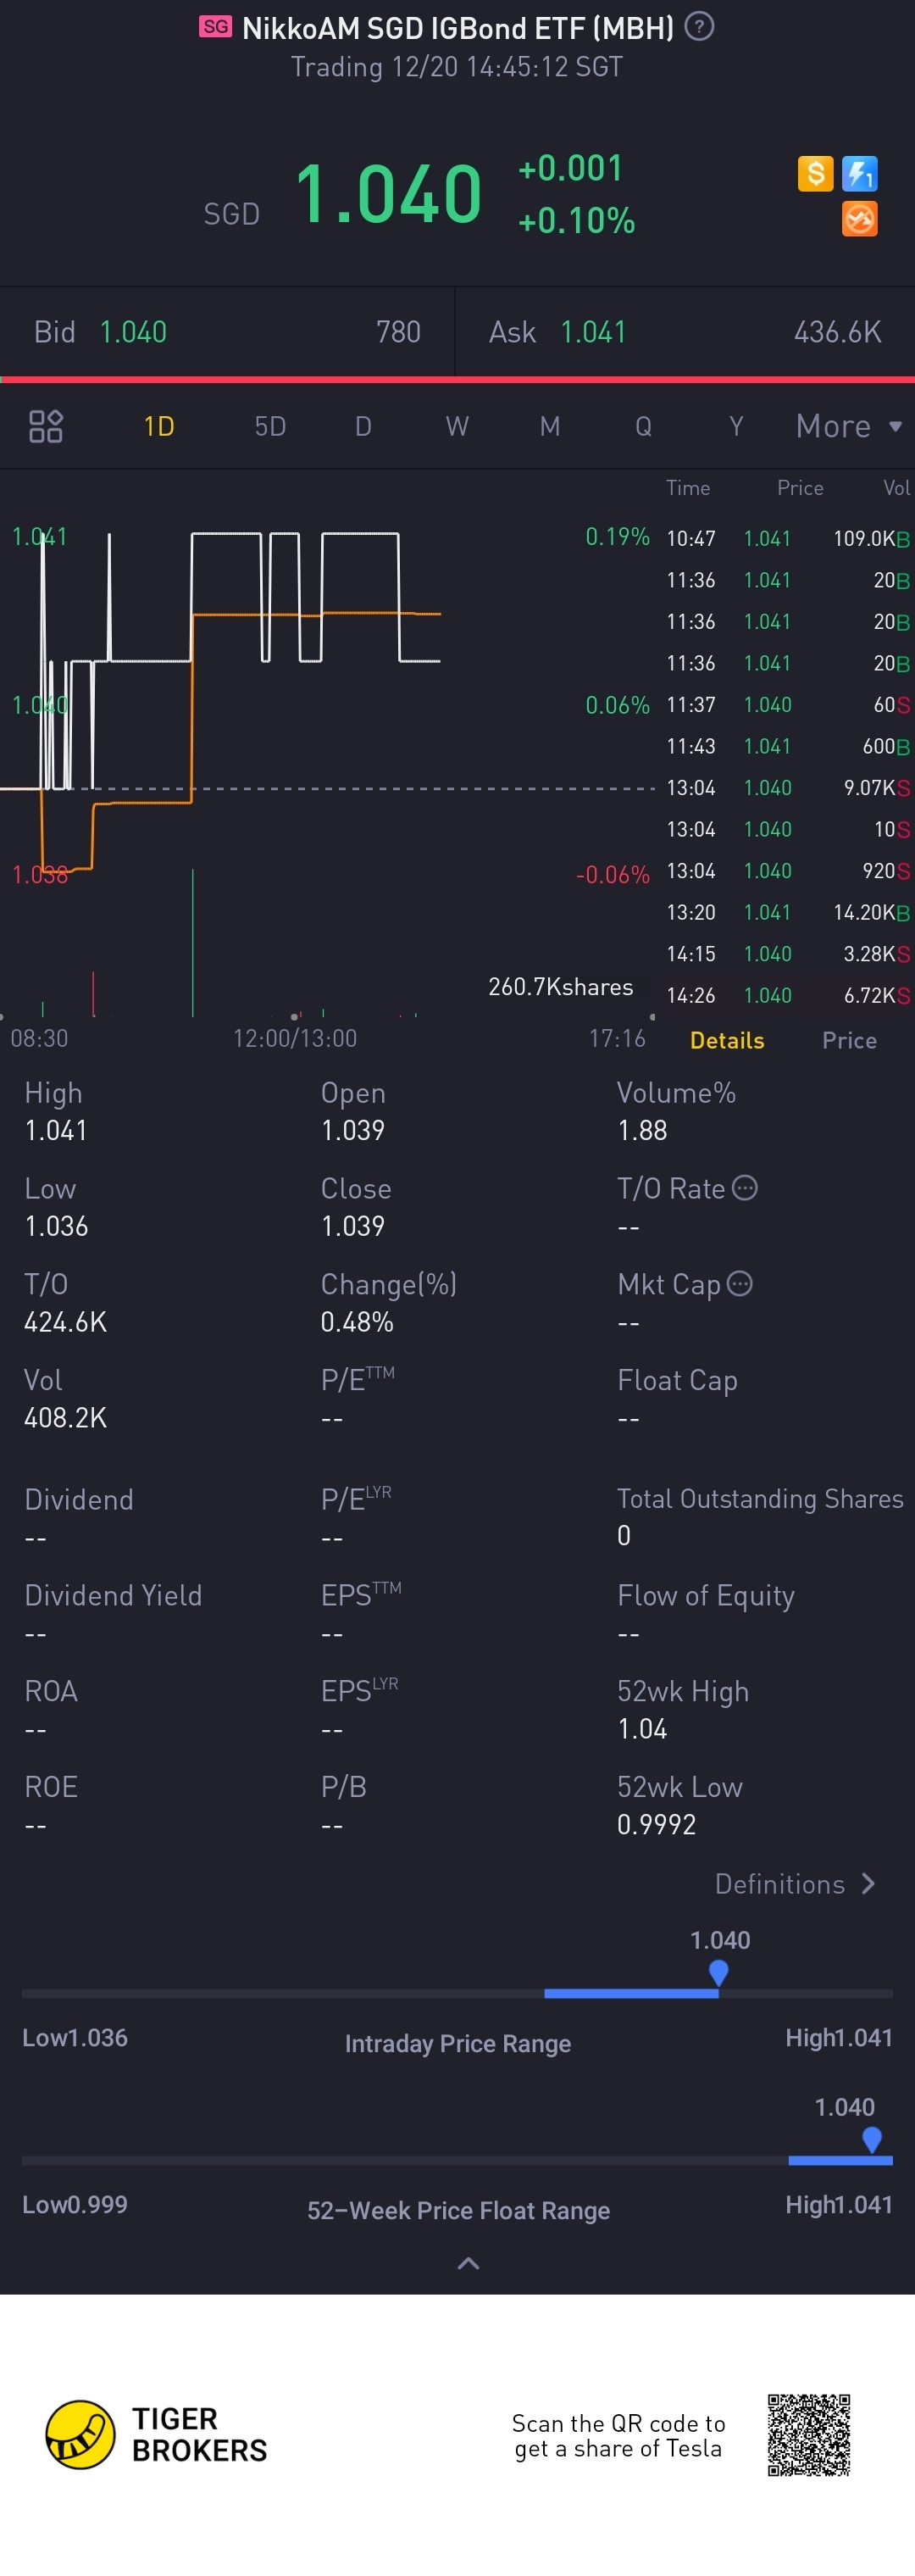915x2576 pixels.
Task: Tap the question mark help icon beside MBH
Action: [x=699, y=27]
